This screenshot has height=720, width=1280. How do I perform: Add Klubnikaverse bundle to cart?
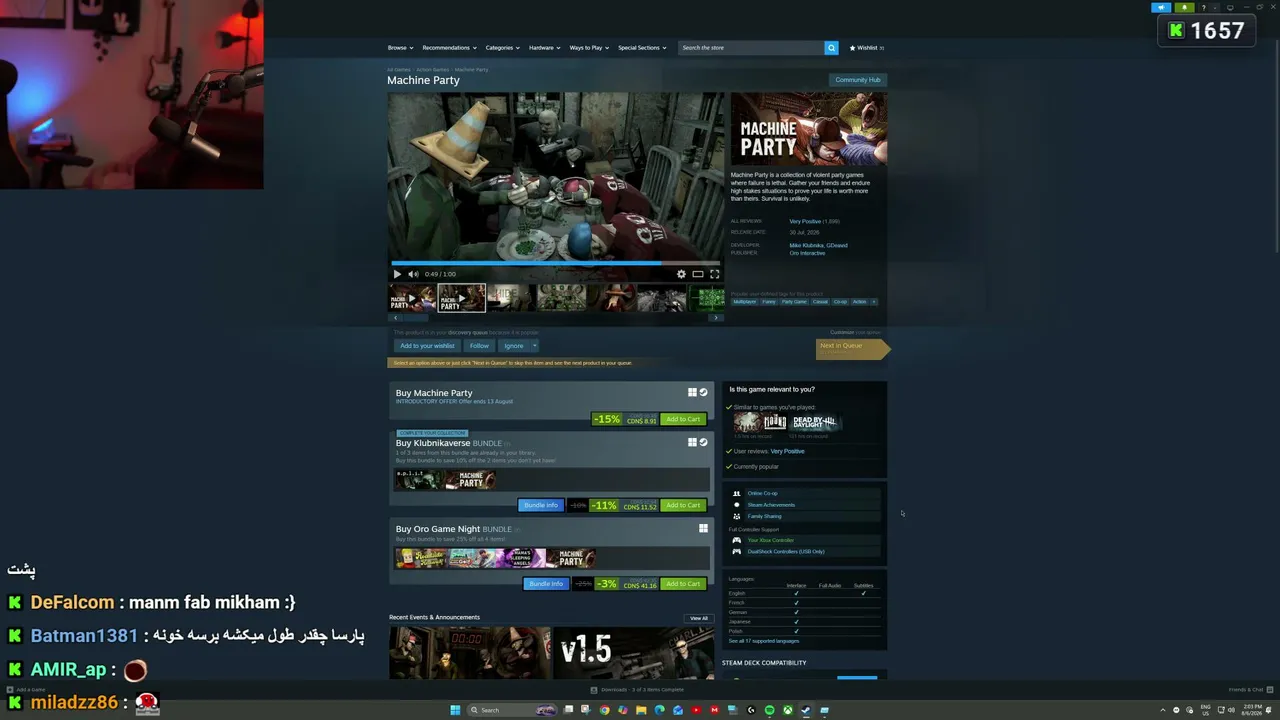click(683, 505)
